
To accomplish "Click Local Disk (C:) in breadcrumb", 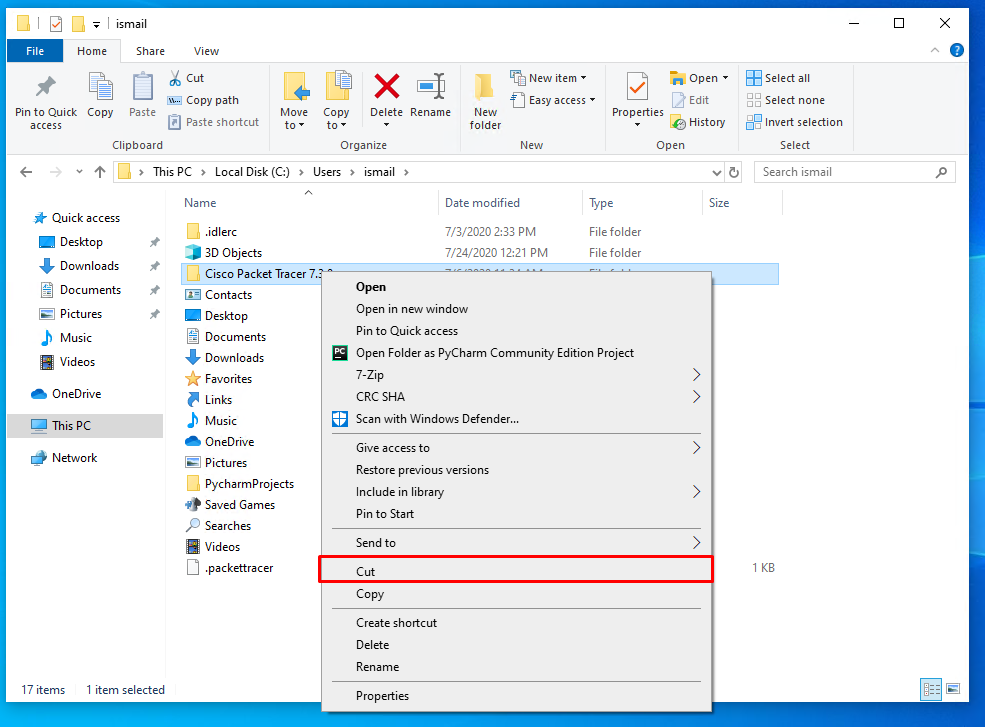I will click(252, 172).
